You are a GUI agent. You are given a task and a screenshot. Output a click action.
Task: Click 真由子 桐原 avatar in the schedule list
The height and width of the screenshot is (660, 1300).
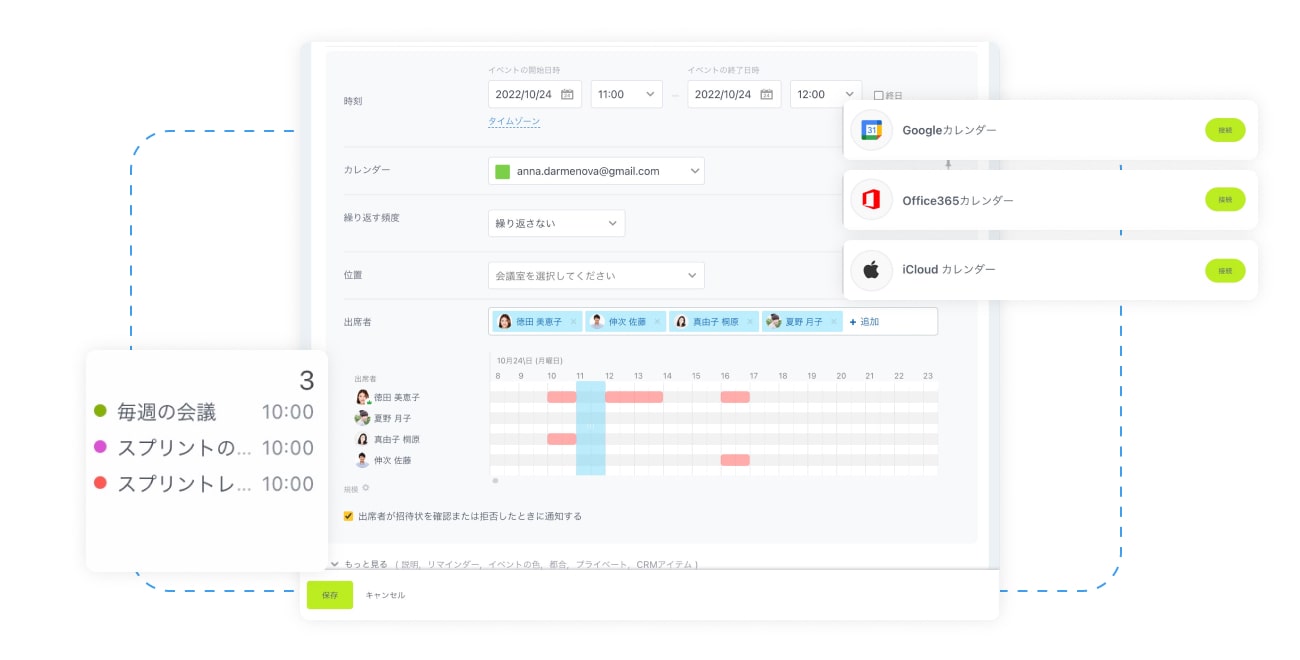pyautogui.click(x=363, y=439)
